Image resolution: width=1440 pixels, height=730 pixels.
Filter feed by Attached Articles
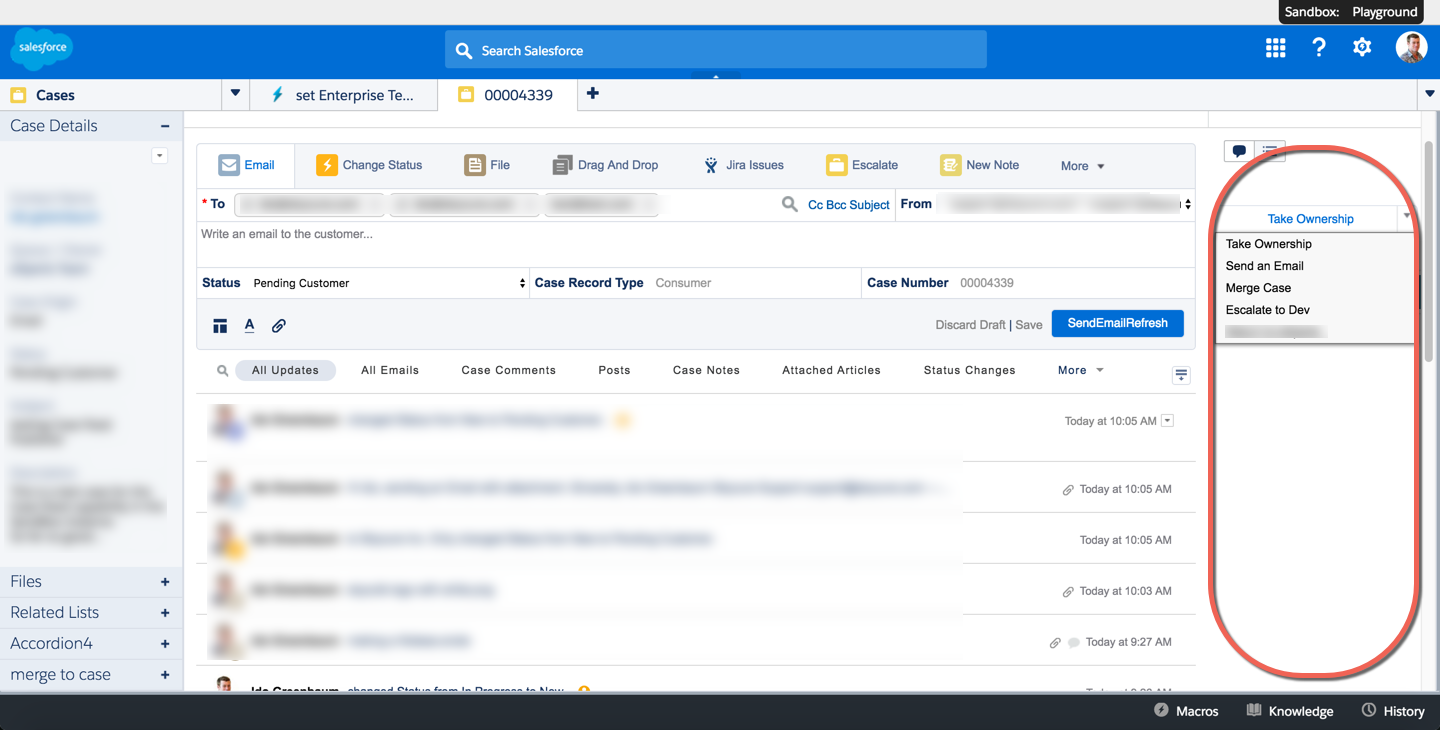(831, 370)
